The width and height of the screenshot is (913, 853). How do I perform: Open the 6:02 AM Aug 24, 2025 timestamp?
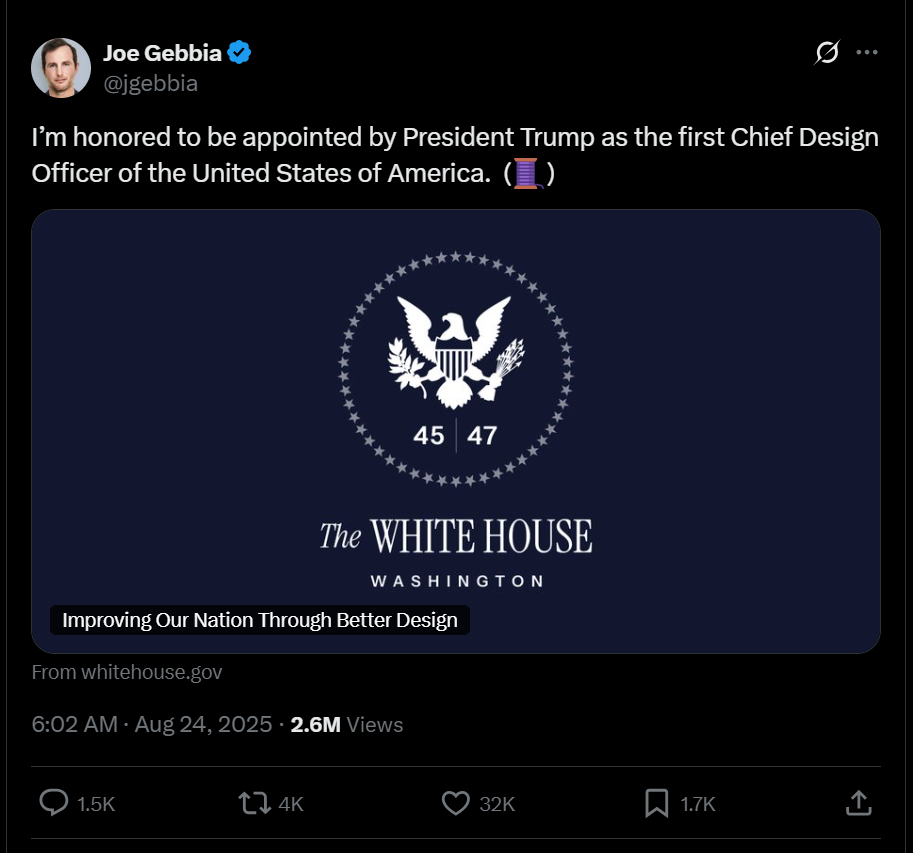pos(152,724)
